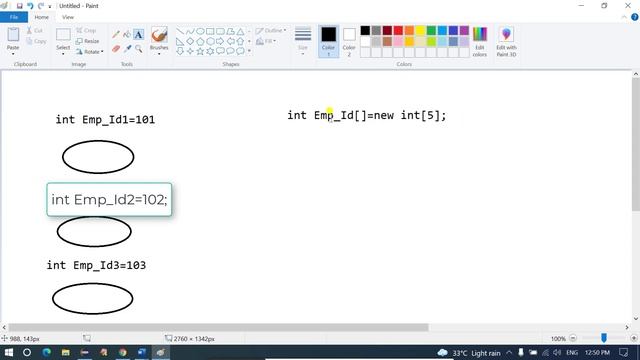Image resolution: width=640 pixels, height=360 pixels.
Task: Pick the purple color swatch
Action: click(x=464, y=30)
